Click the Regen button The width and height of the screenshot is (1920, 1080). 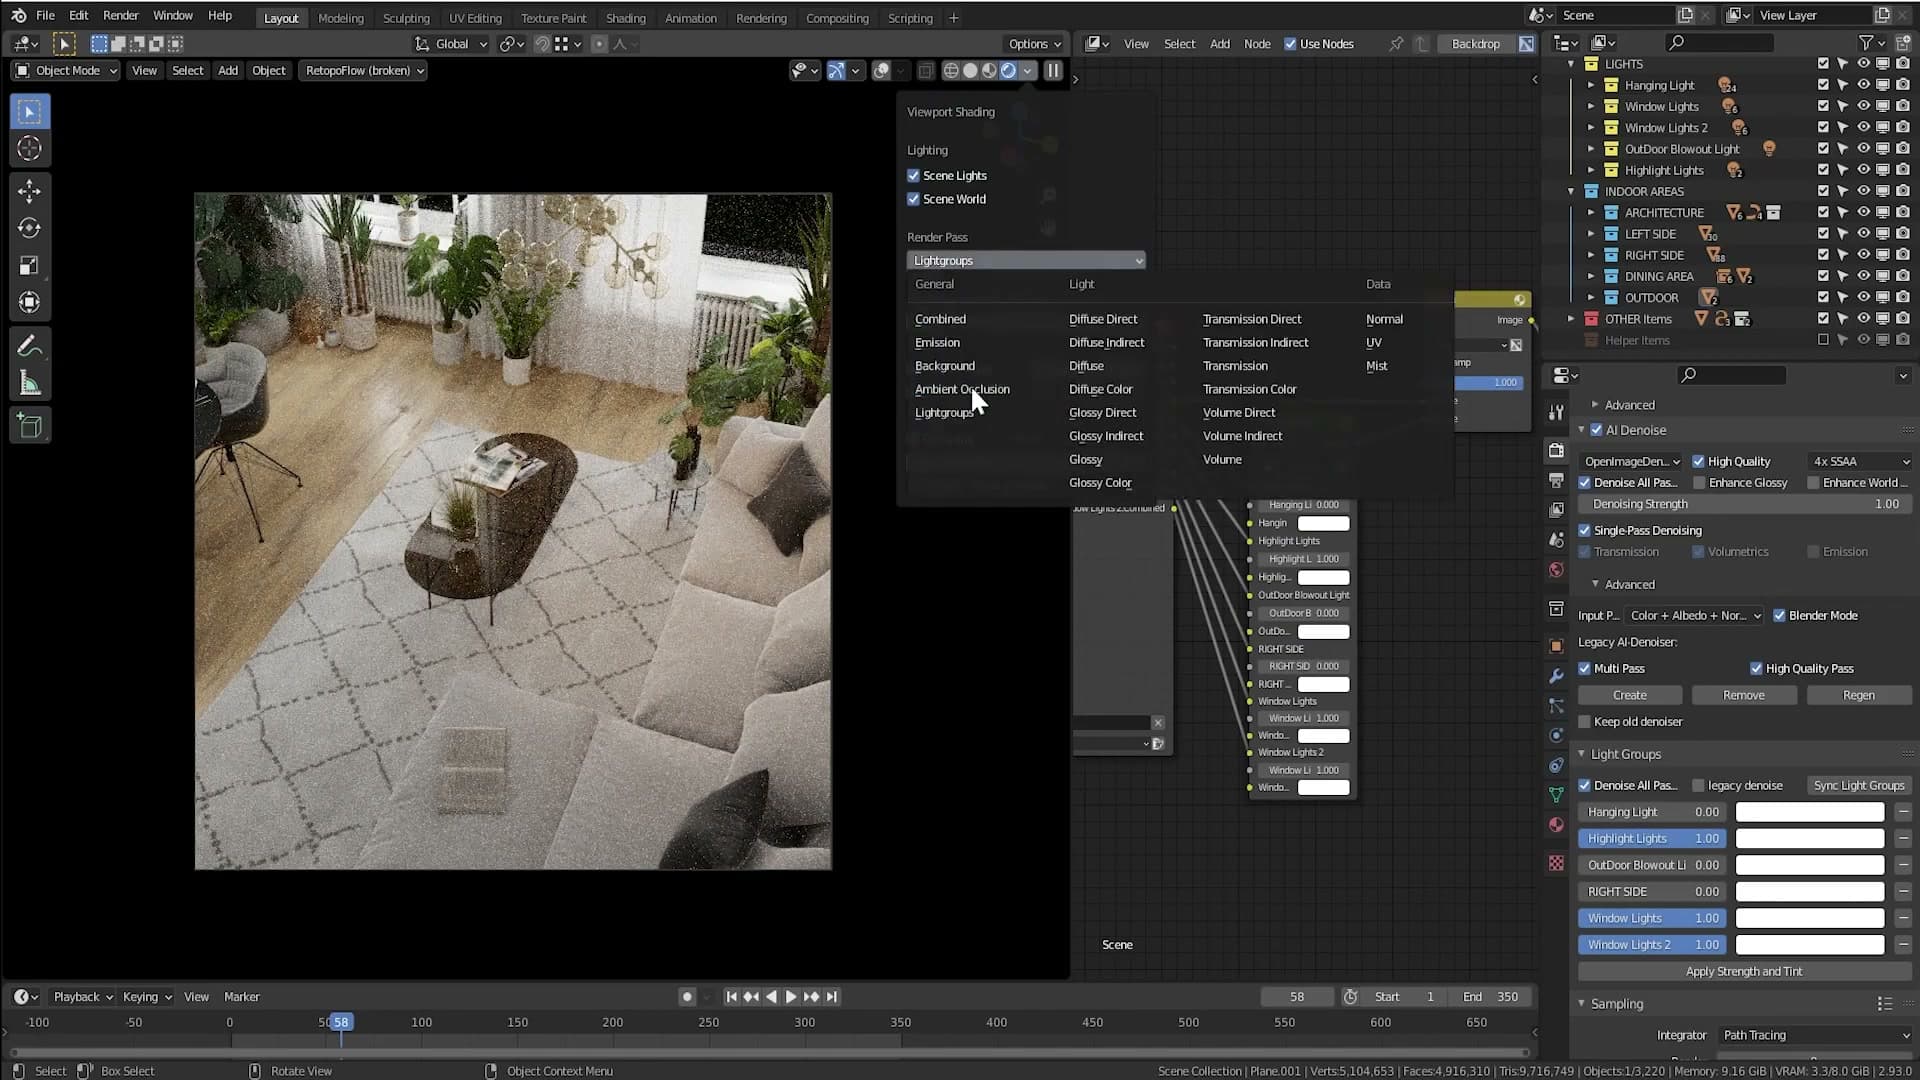point(1859,695)
